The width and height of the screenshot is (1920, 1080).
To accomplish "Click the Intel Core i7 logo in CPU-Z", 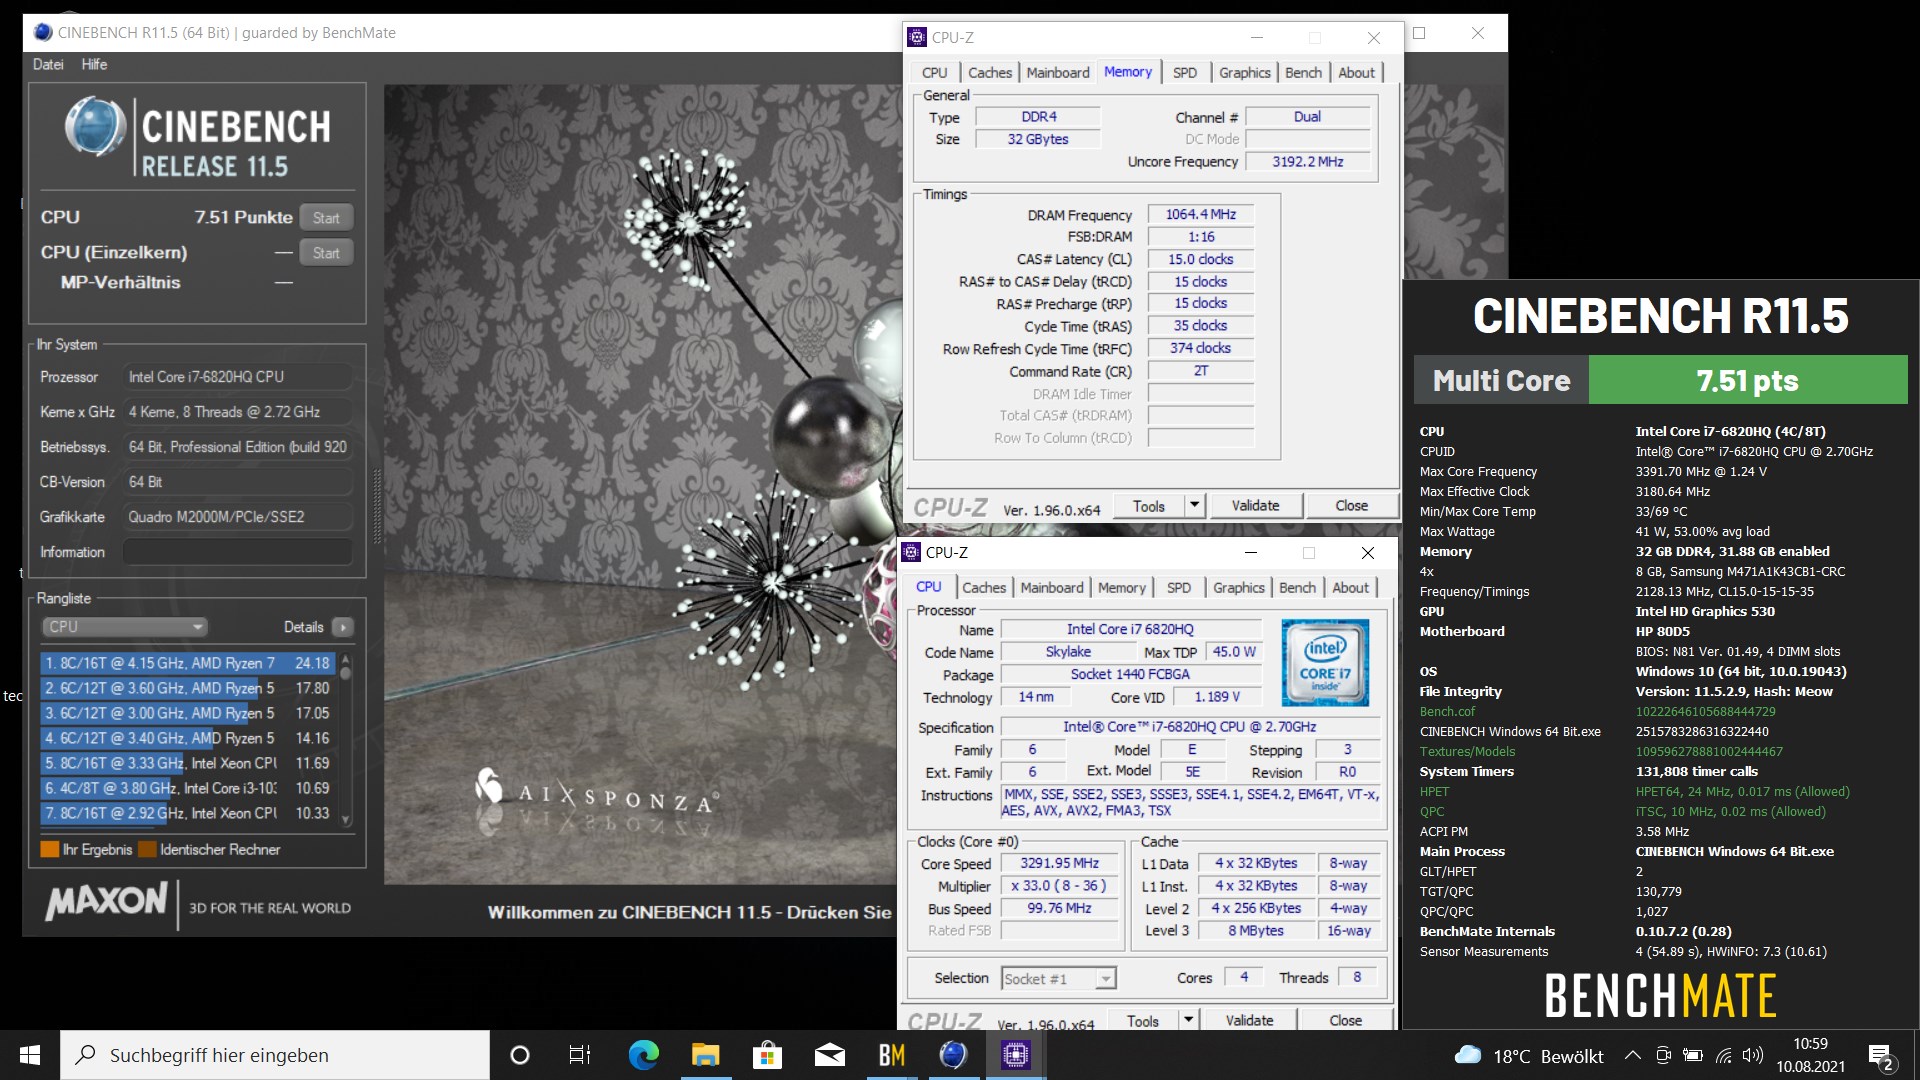I will pos(1325,663).
